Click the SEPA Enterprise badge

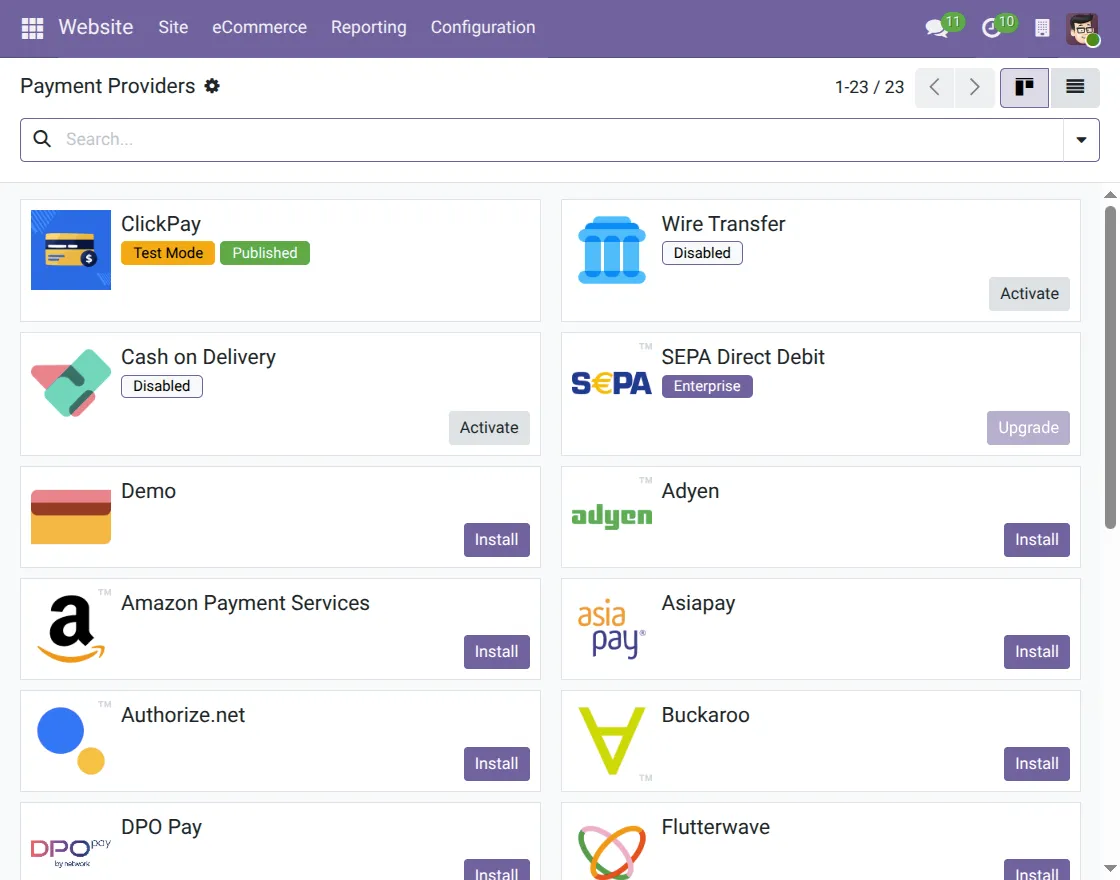707,386
